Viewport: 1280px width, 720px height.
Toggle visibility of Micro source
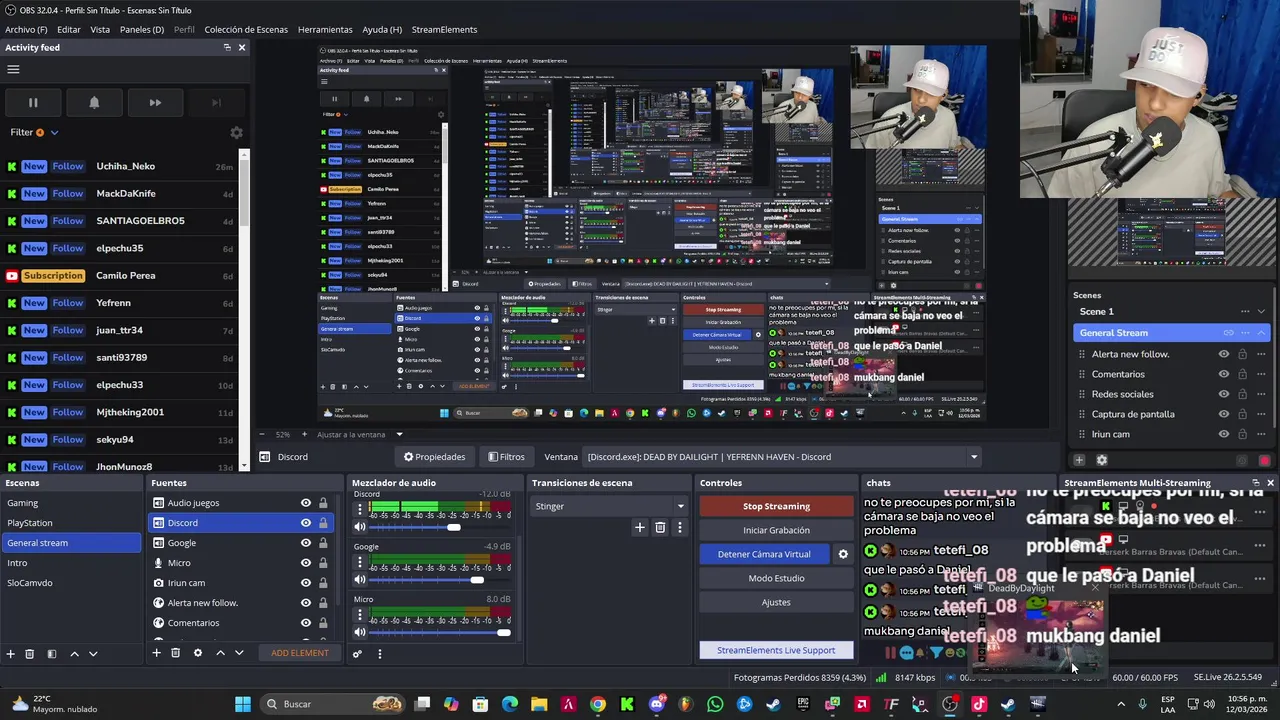(x=306, y=563)
